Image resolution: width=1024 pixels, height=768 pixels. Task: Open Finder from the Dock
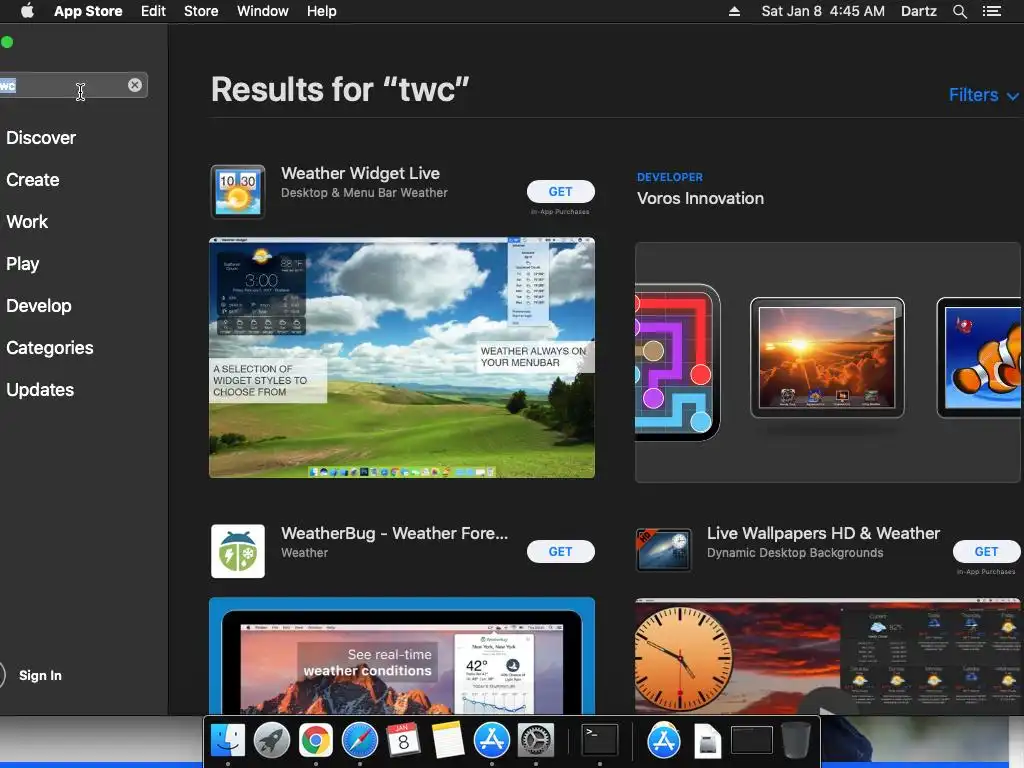(x=227, y=740)
